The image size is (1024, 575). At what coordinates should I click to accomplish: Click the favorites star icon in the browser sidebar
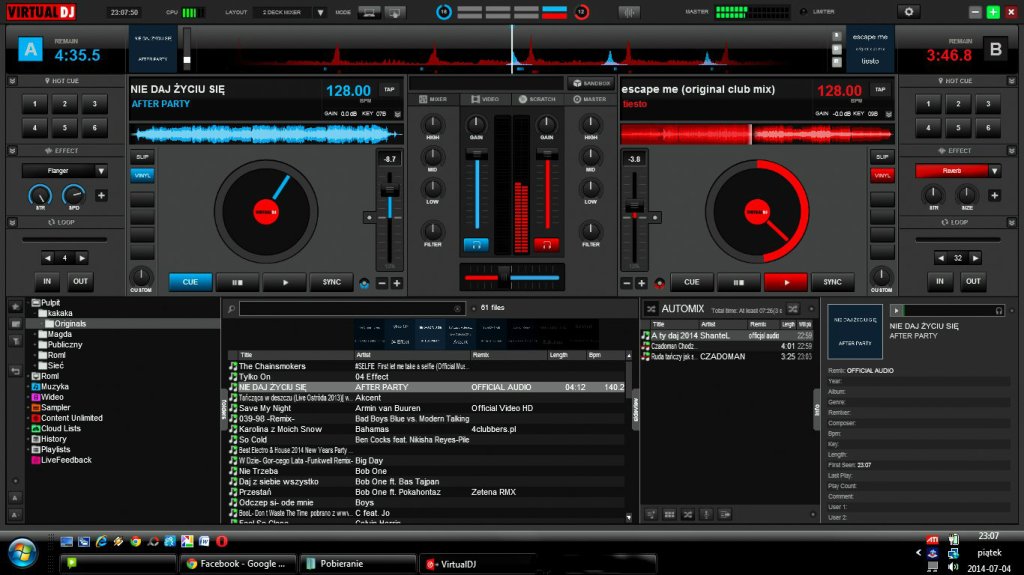pyautogui.click(x=16, y=306)
